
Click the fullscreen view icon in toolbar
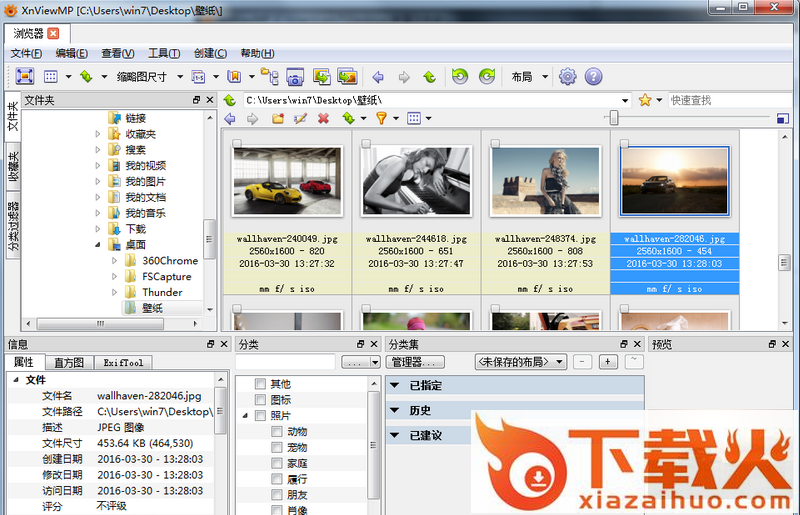24,76
